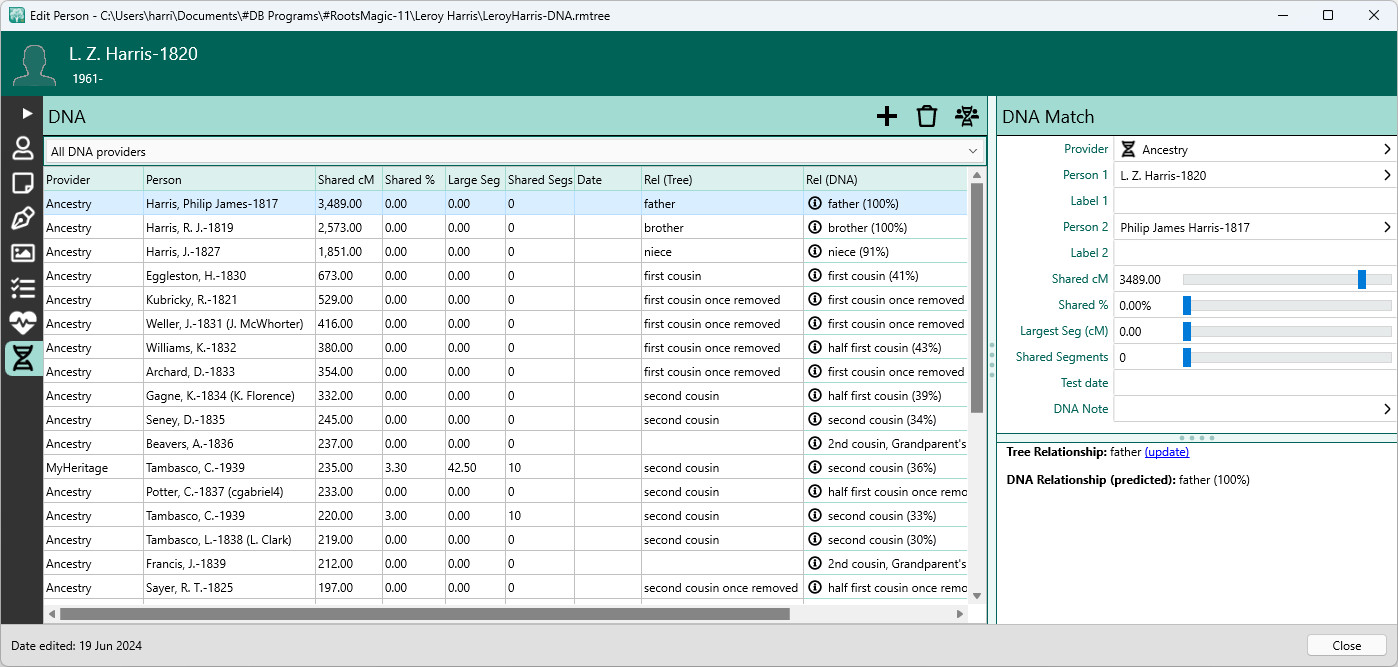
Task: Click info icon in Francis, J.-1839 row
Action: click(x=815, y=563)
